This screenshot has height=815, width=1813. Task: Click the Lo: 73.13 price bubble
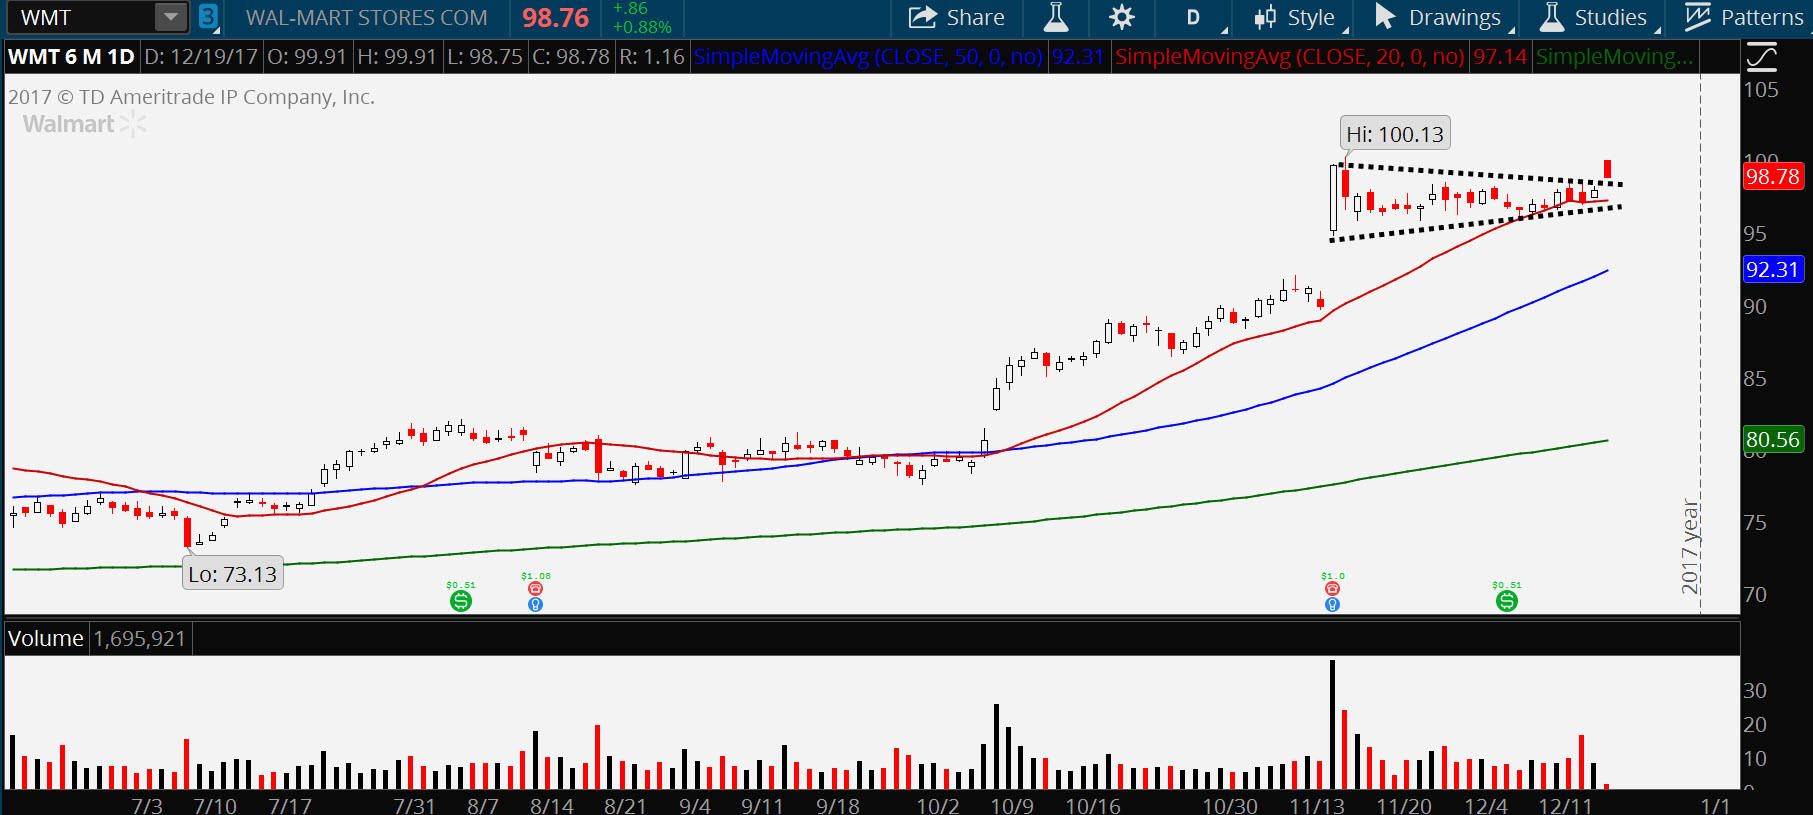[x=232, y=574]
